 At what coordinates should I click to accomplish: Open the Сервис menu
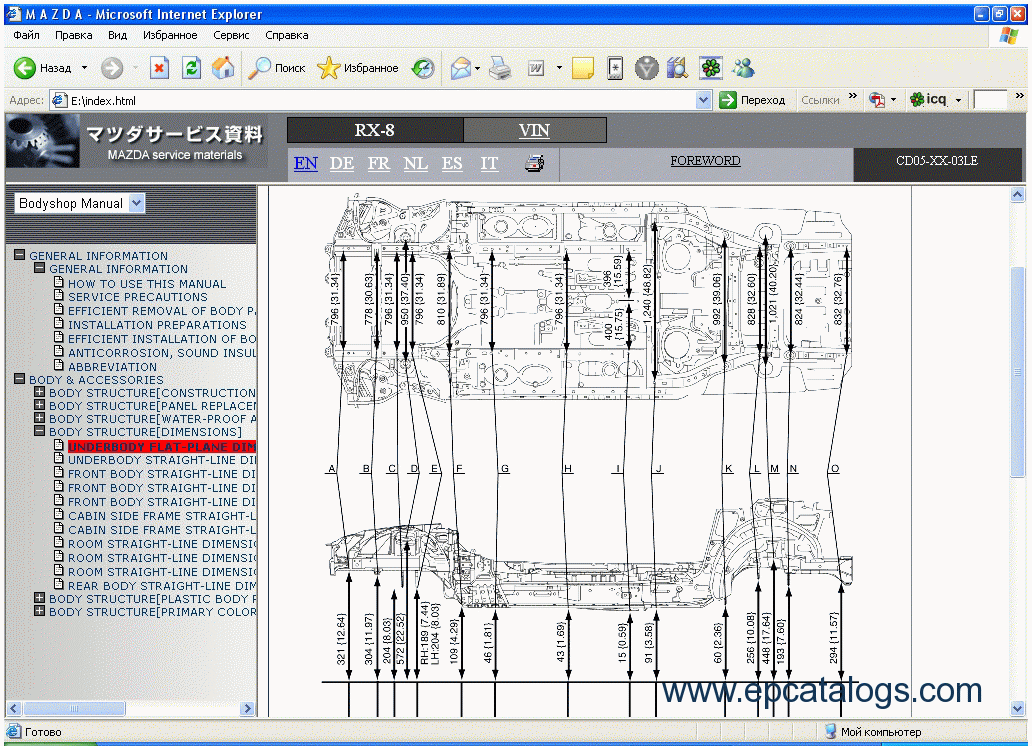pyautogui.click(x=231, y=35)
